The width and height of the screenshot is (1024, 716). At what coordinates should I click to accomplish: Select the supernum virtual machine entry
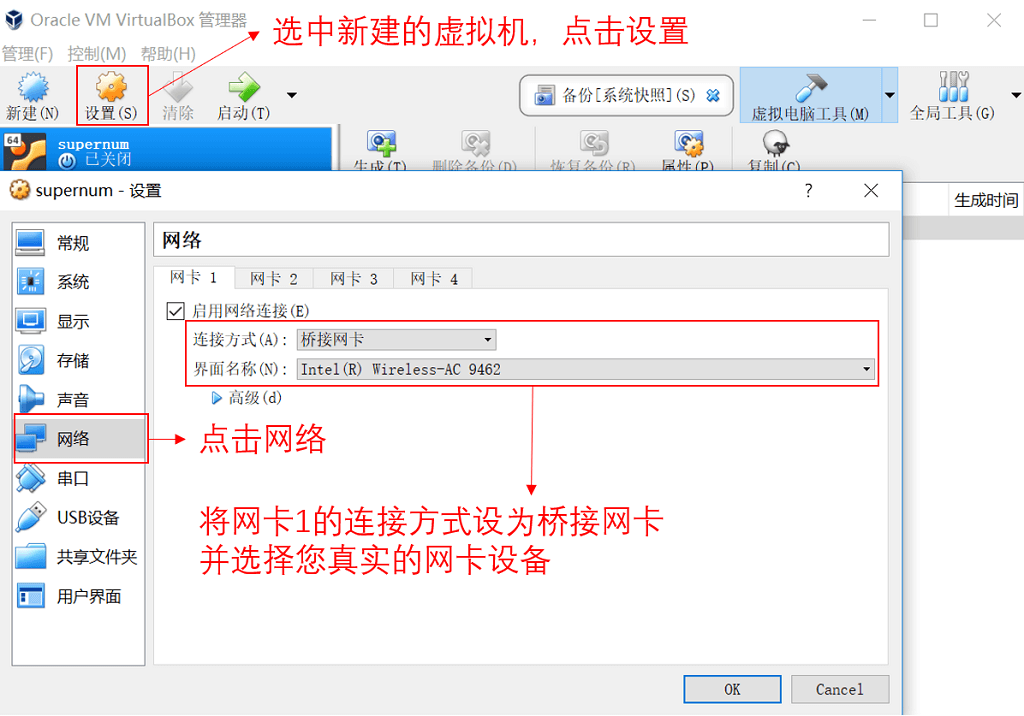[x=167, y=150]
